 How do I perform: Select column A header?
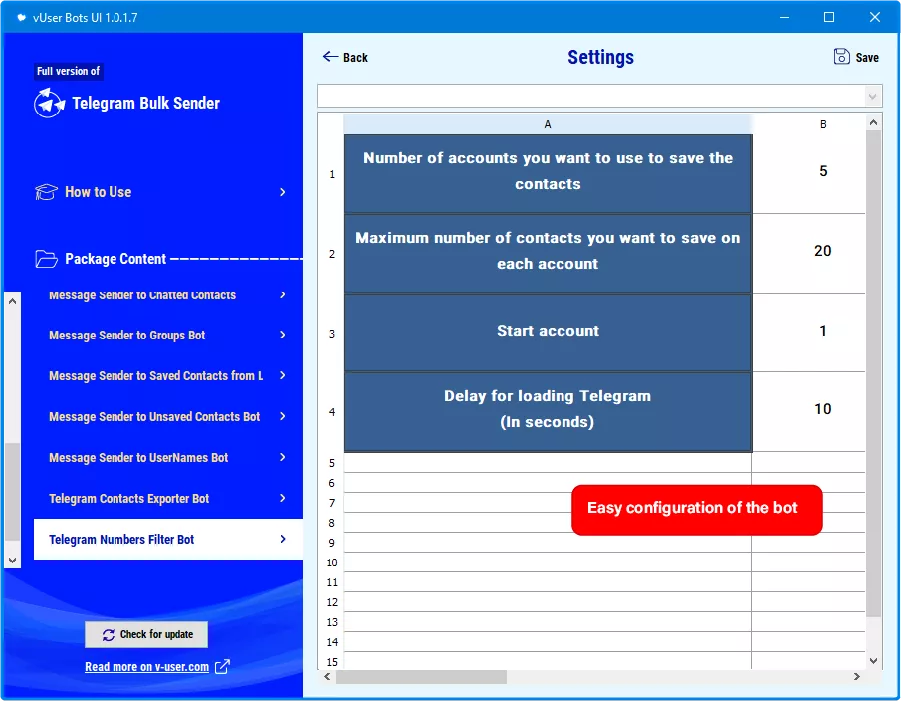[x=548, y=124]
